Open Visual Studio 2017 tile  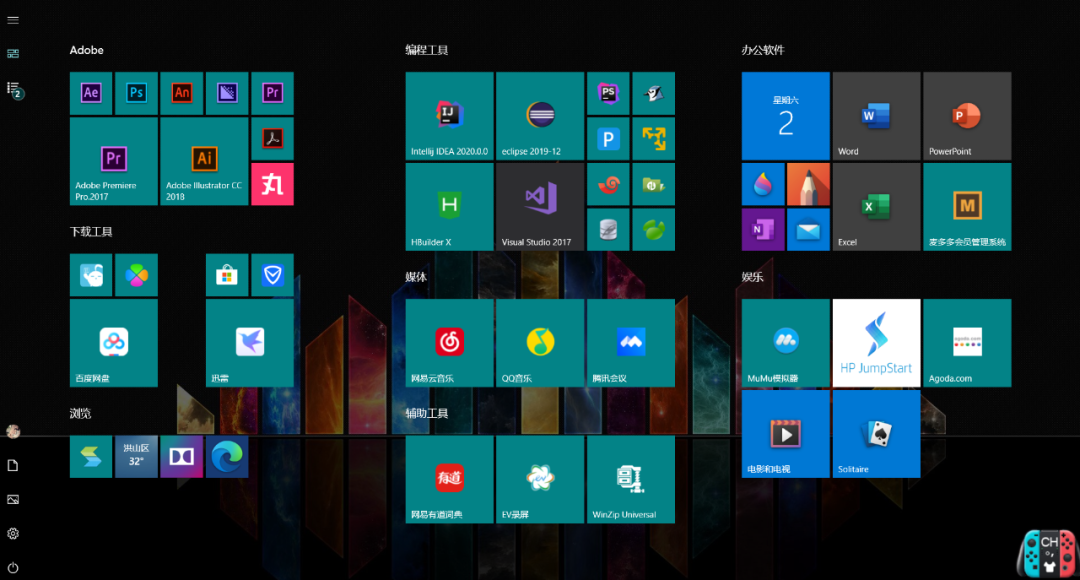click(541, 207)
